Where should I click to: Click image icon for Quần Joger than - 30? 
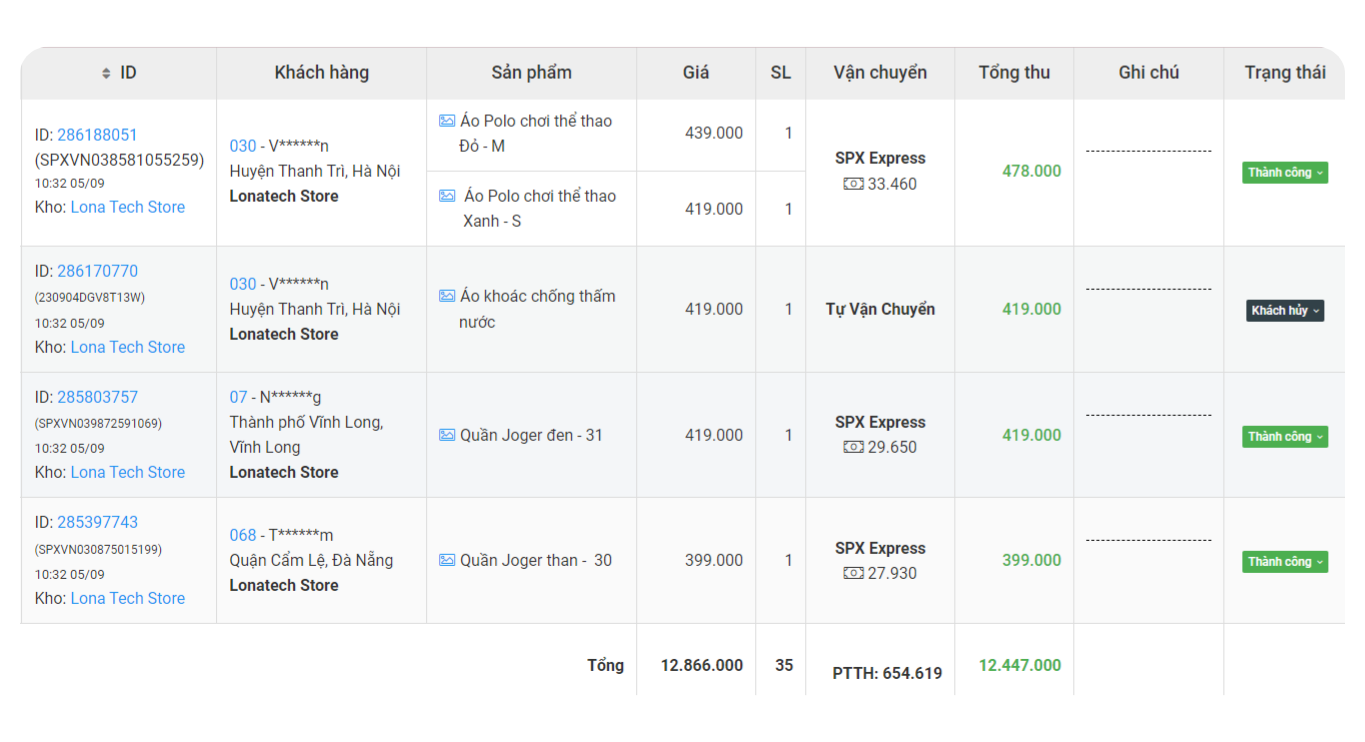coord(447,560)
